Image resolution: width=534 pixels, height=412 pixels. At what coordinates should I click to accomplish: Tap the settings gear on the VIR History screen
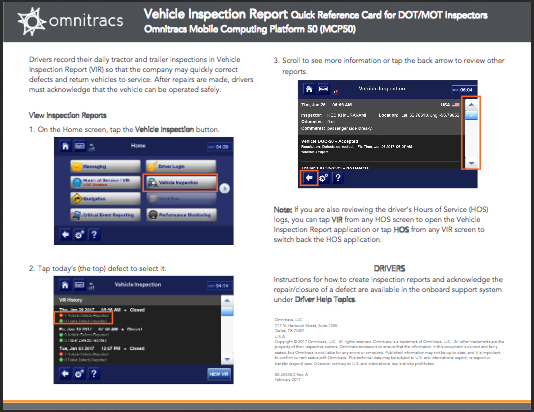tap(79, 374)
